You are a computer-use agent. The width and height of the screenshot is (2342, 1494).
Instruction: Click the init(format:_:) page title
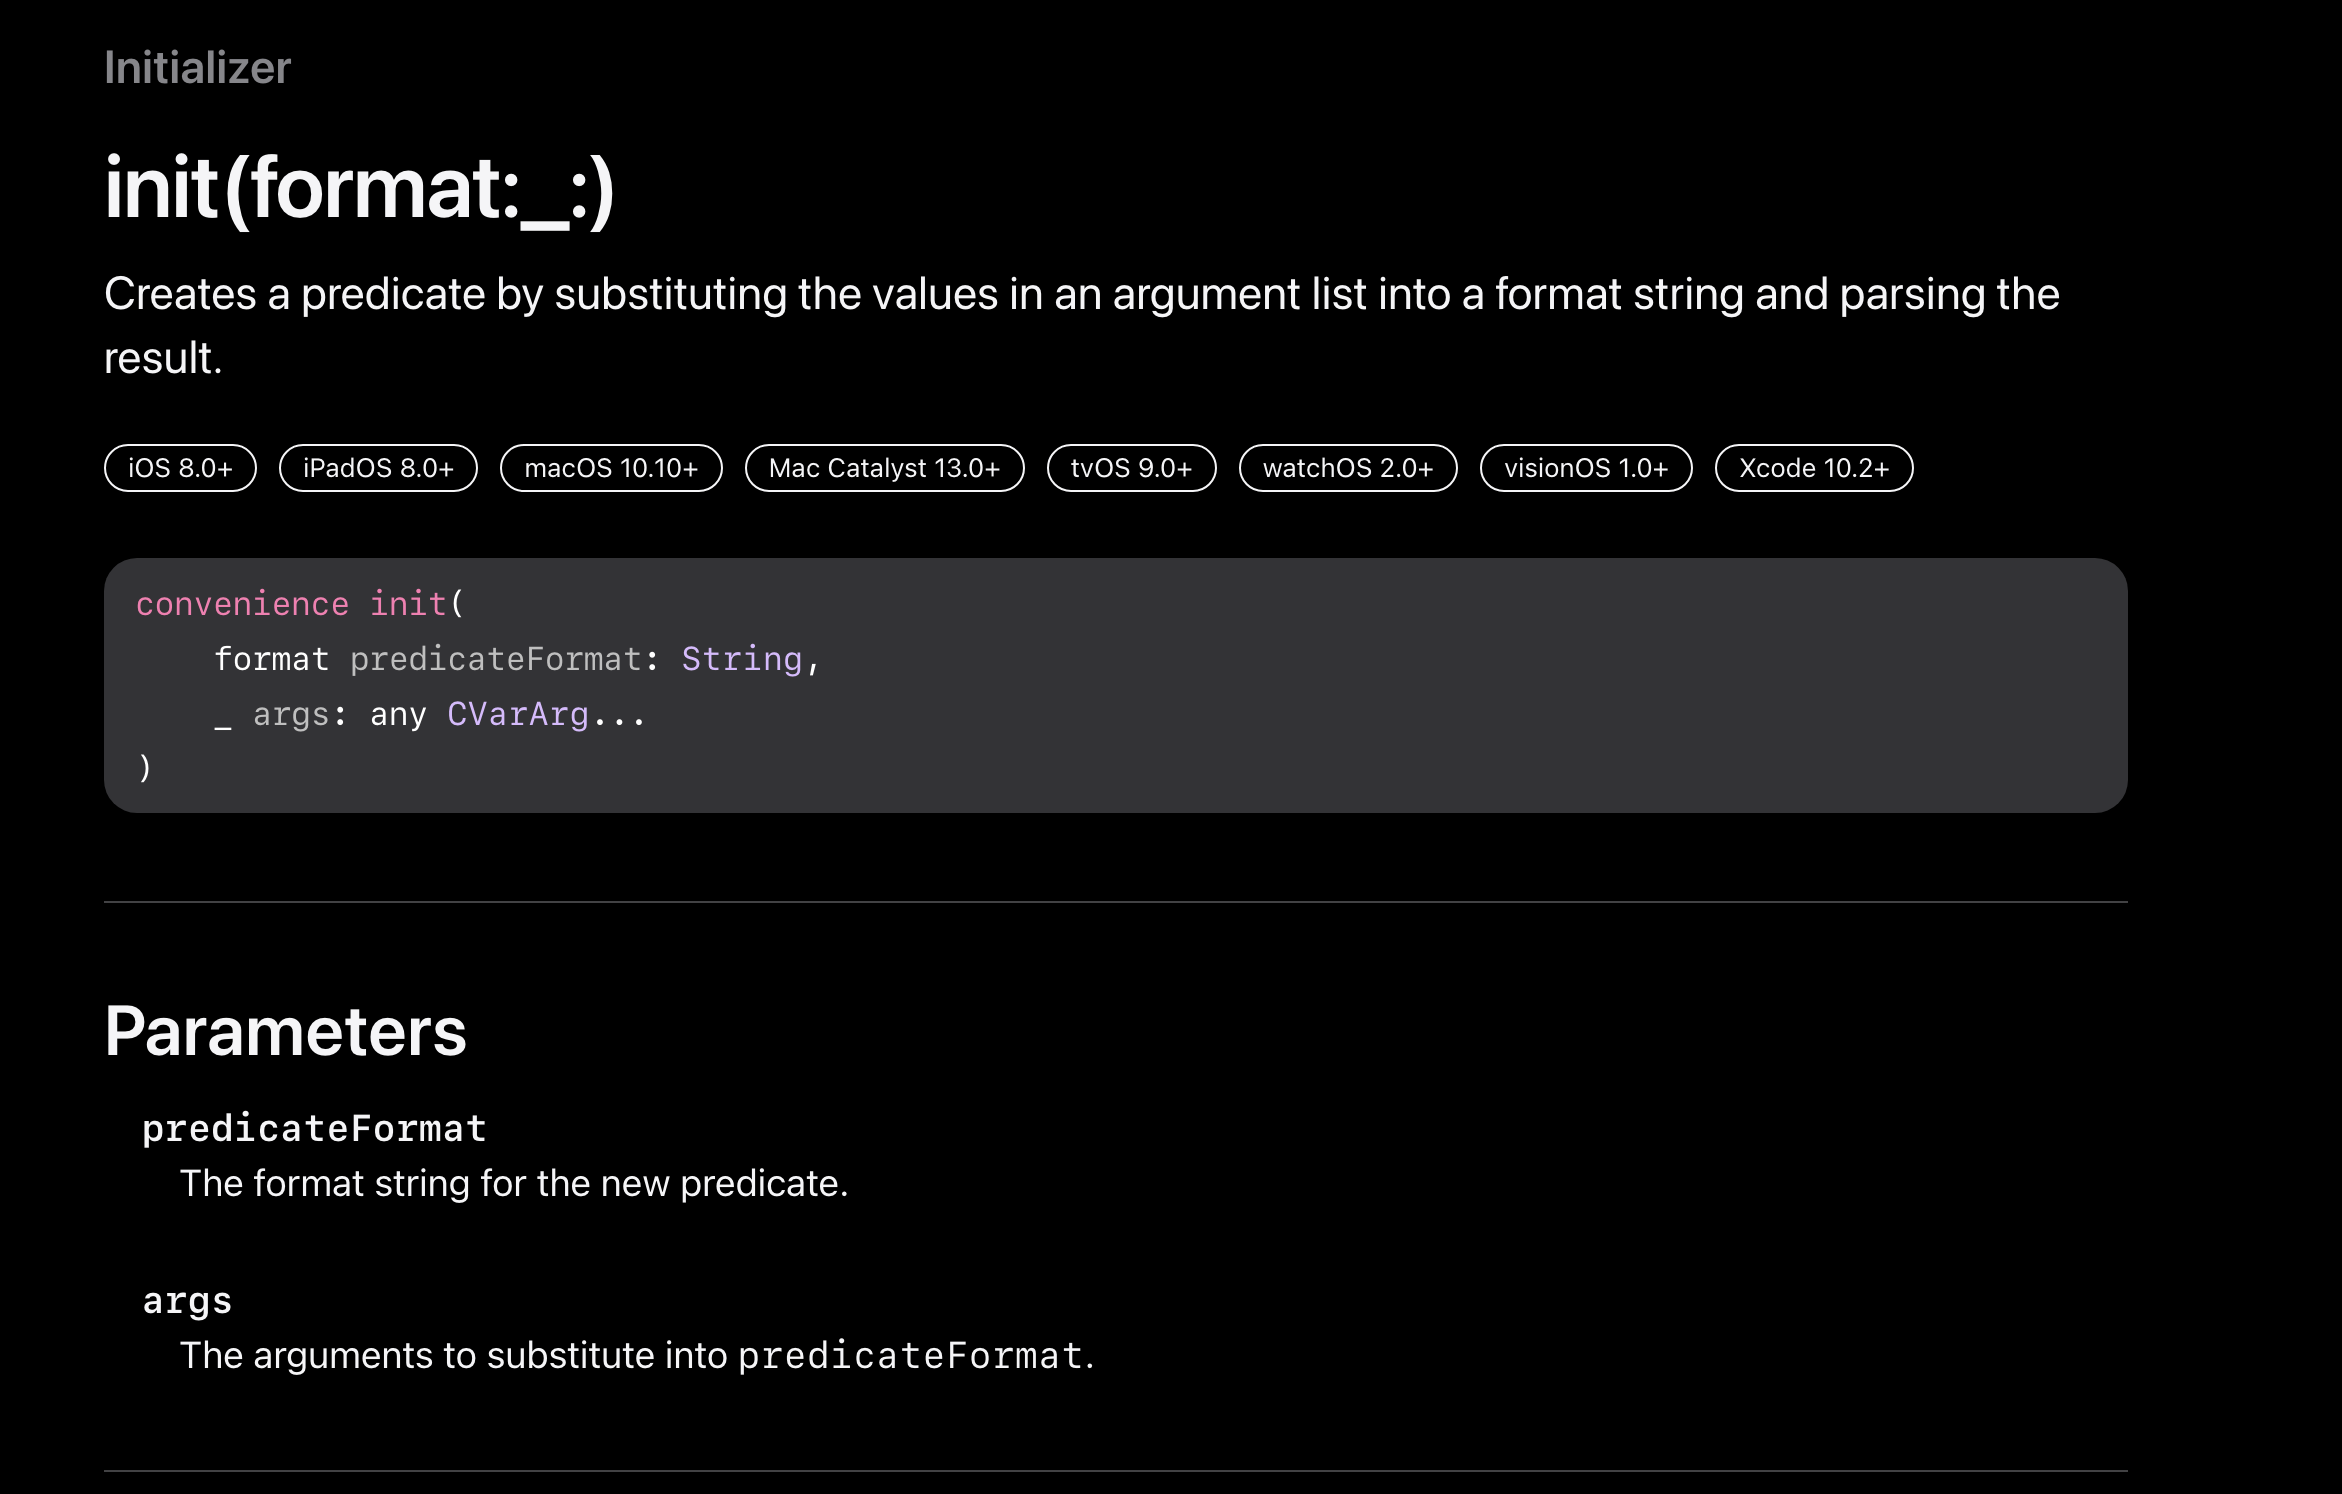tap(360, 188)
